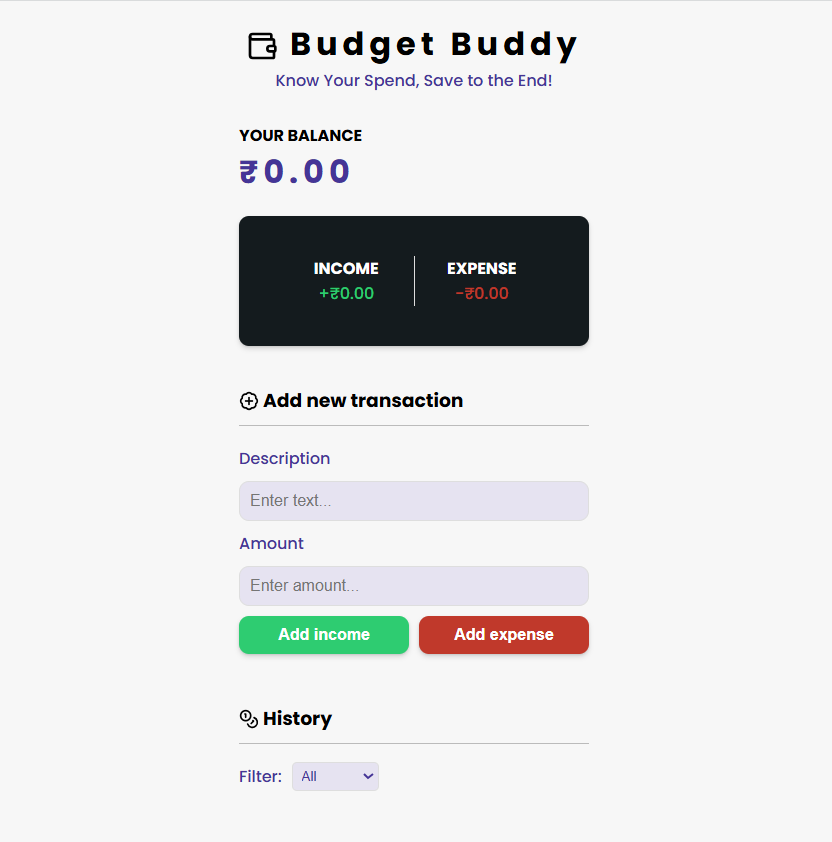Image resolution: width=832 pixels, height=842 pixels.
Task: Select the INCOME label in the summary card
Action: 346,268
